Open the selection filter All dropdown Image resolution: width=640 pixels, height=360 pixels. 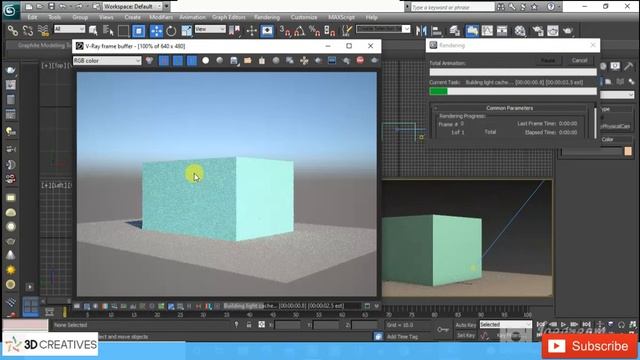pos(69,29)
